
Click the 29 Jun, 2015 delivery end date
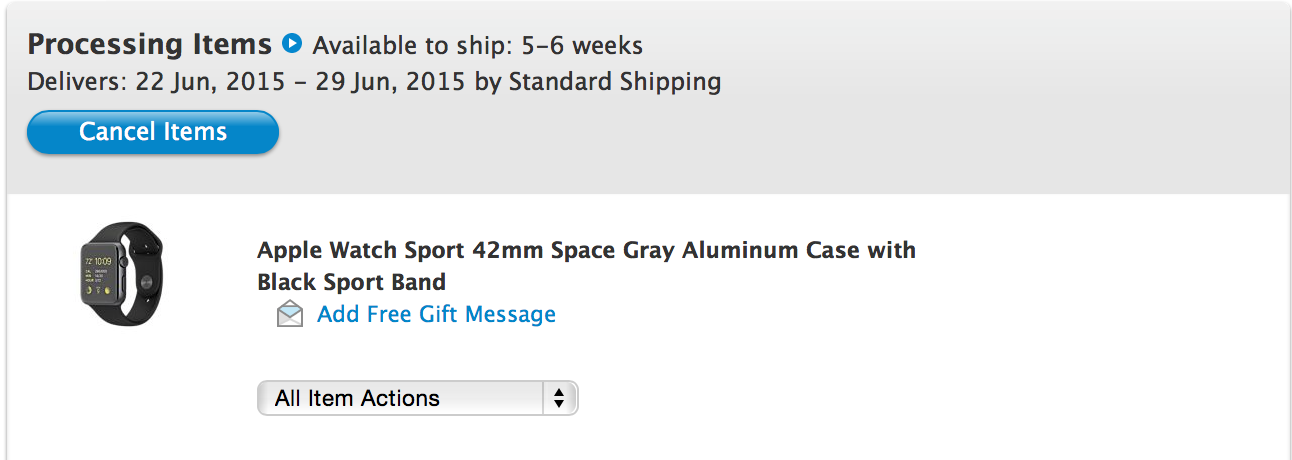point(390,82)
